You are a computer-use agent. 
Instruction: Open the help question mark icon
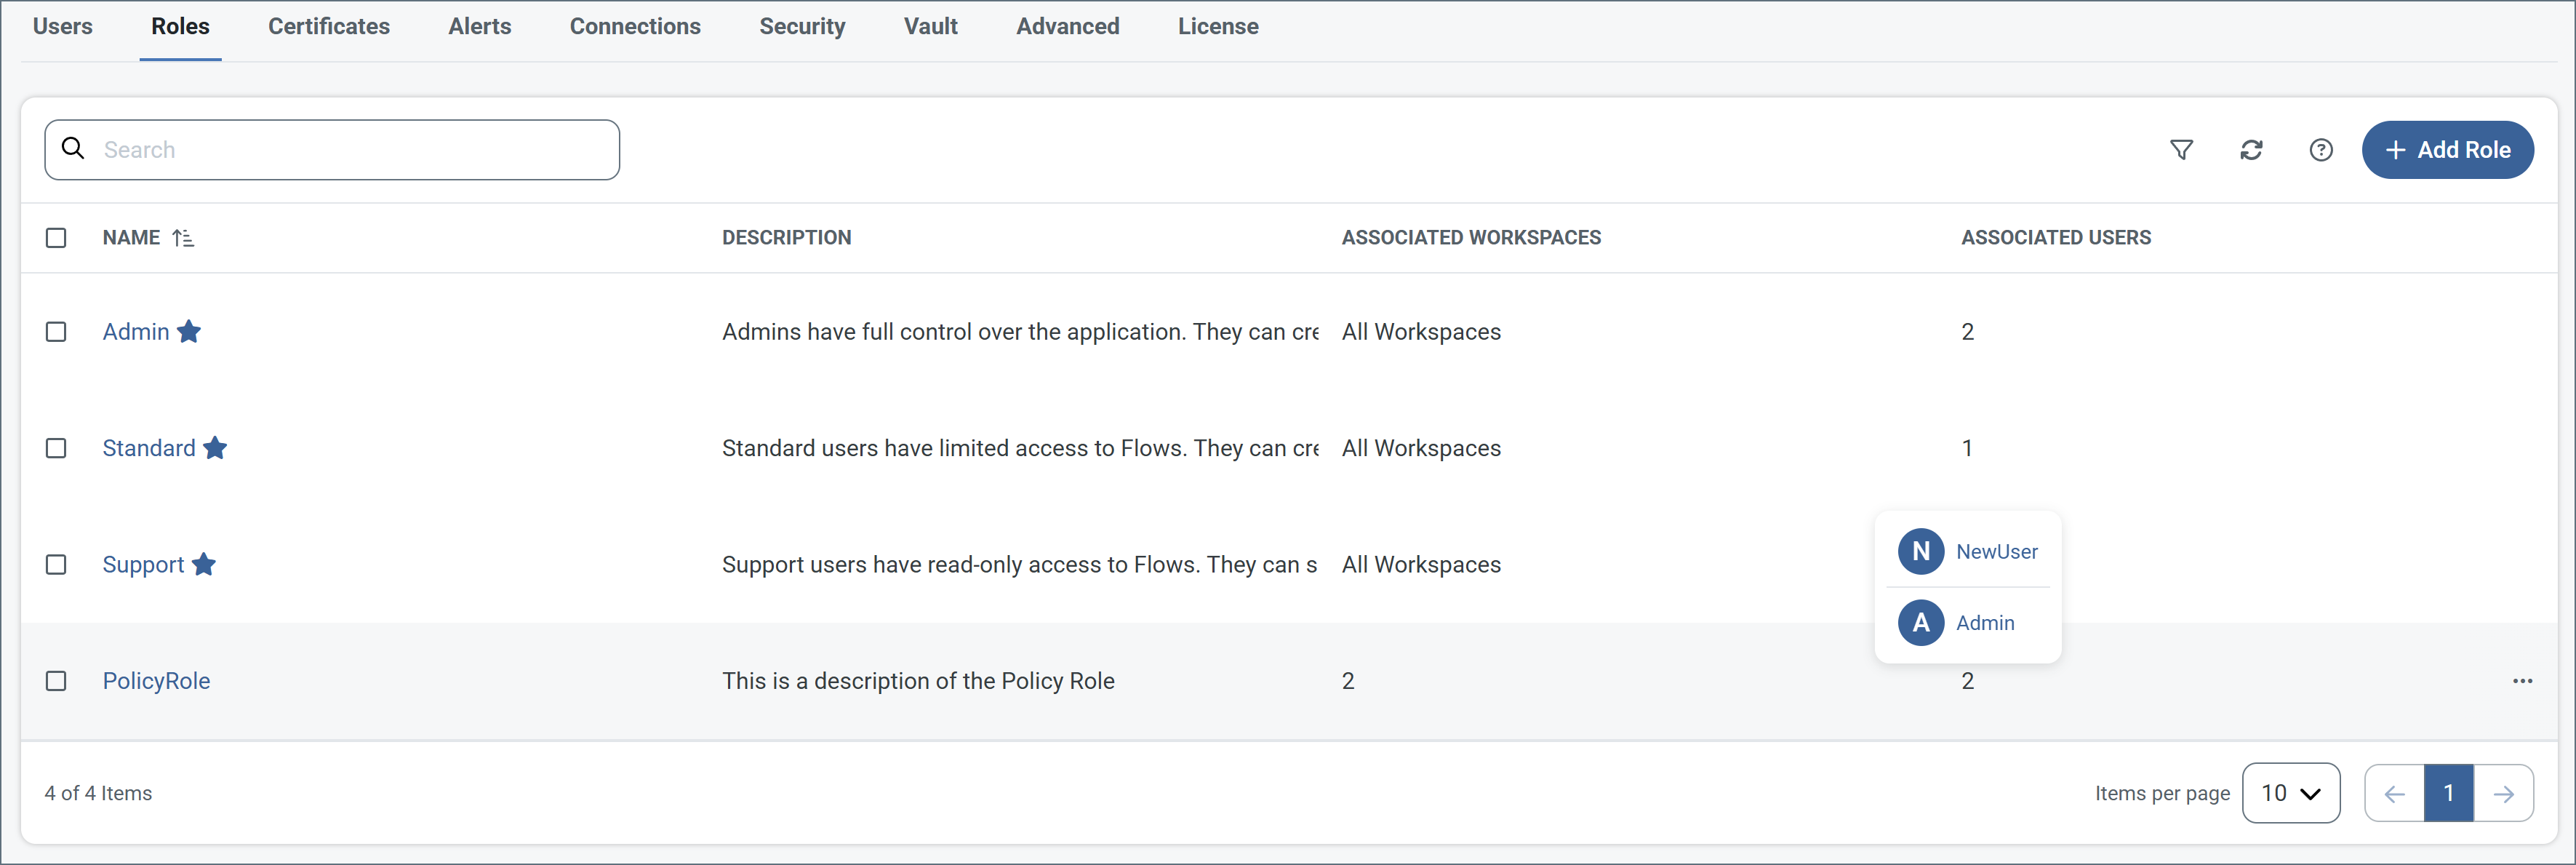click(2320, 150)
